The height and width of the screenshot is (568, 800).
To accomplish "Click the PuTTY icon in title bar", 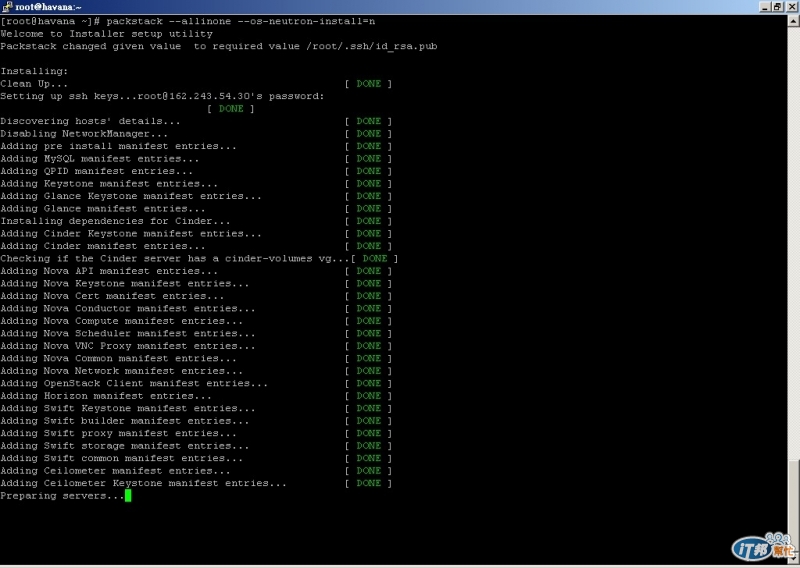I will coord(7,7).
